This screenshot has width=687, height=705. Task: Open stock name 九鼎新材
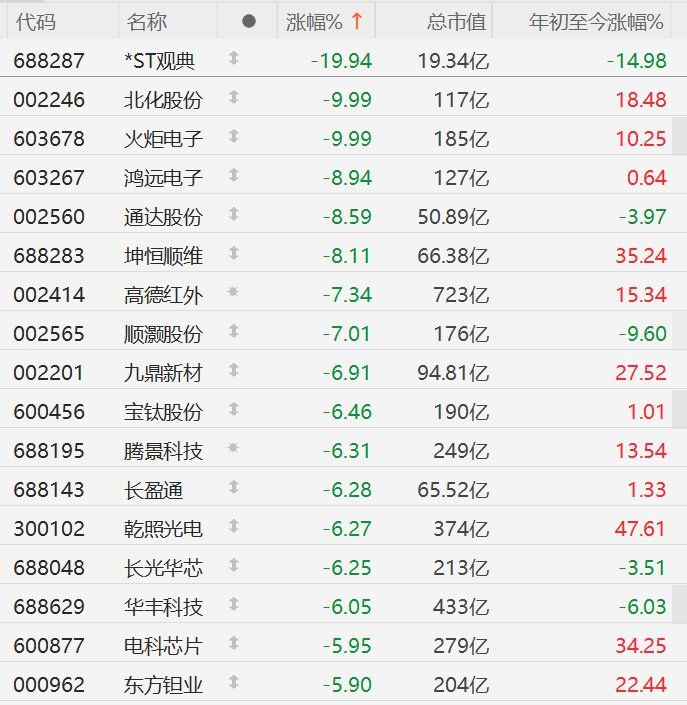click(x=164, y=373)
